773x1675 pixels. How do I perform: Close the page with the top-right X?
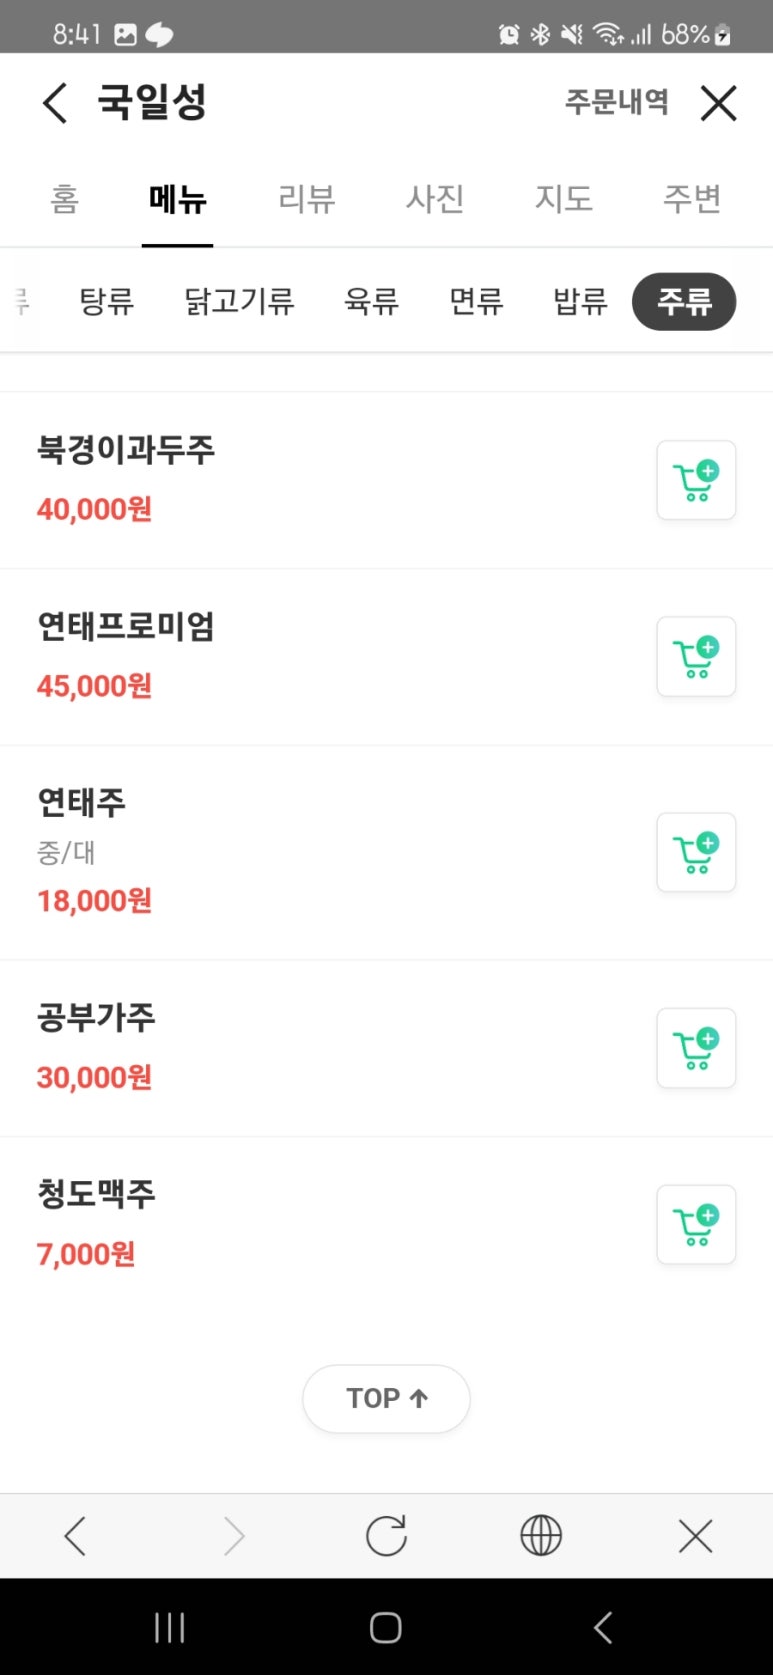coord(718,103)
